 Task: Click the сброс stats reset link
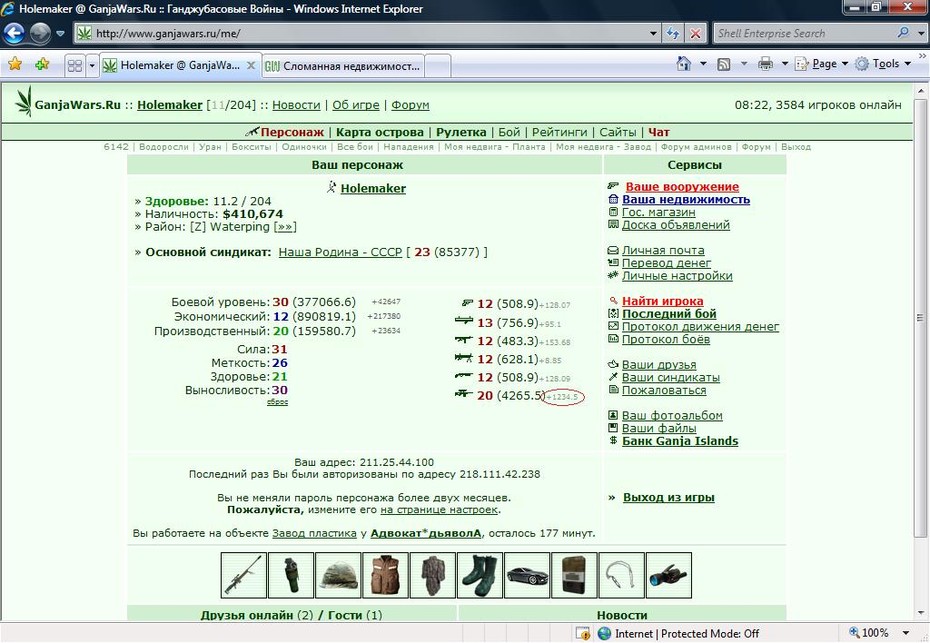pyautogui.click(x=277, y=402)
